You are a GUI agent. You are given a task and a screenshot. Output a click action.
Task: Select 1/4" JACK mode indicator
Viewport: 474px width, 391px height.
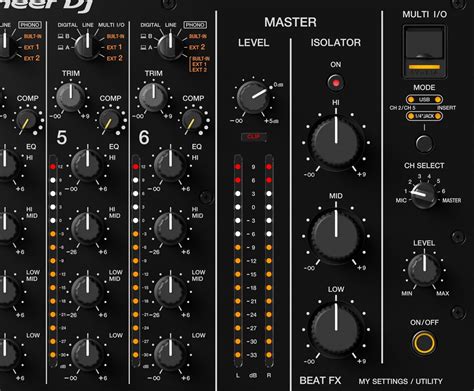pyautogui.click(x=424, y=116)
